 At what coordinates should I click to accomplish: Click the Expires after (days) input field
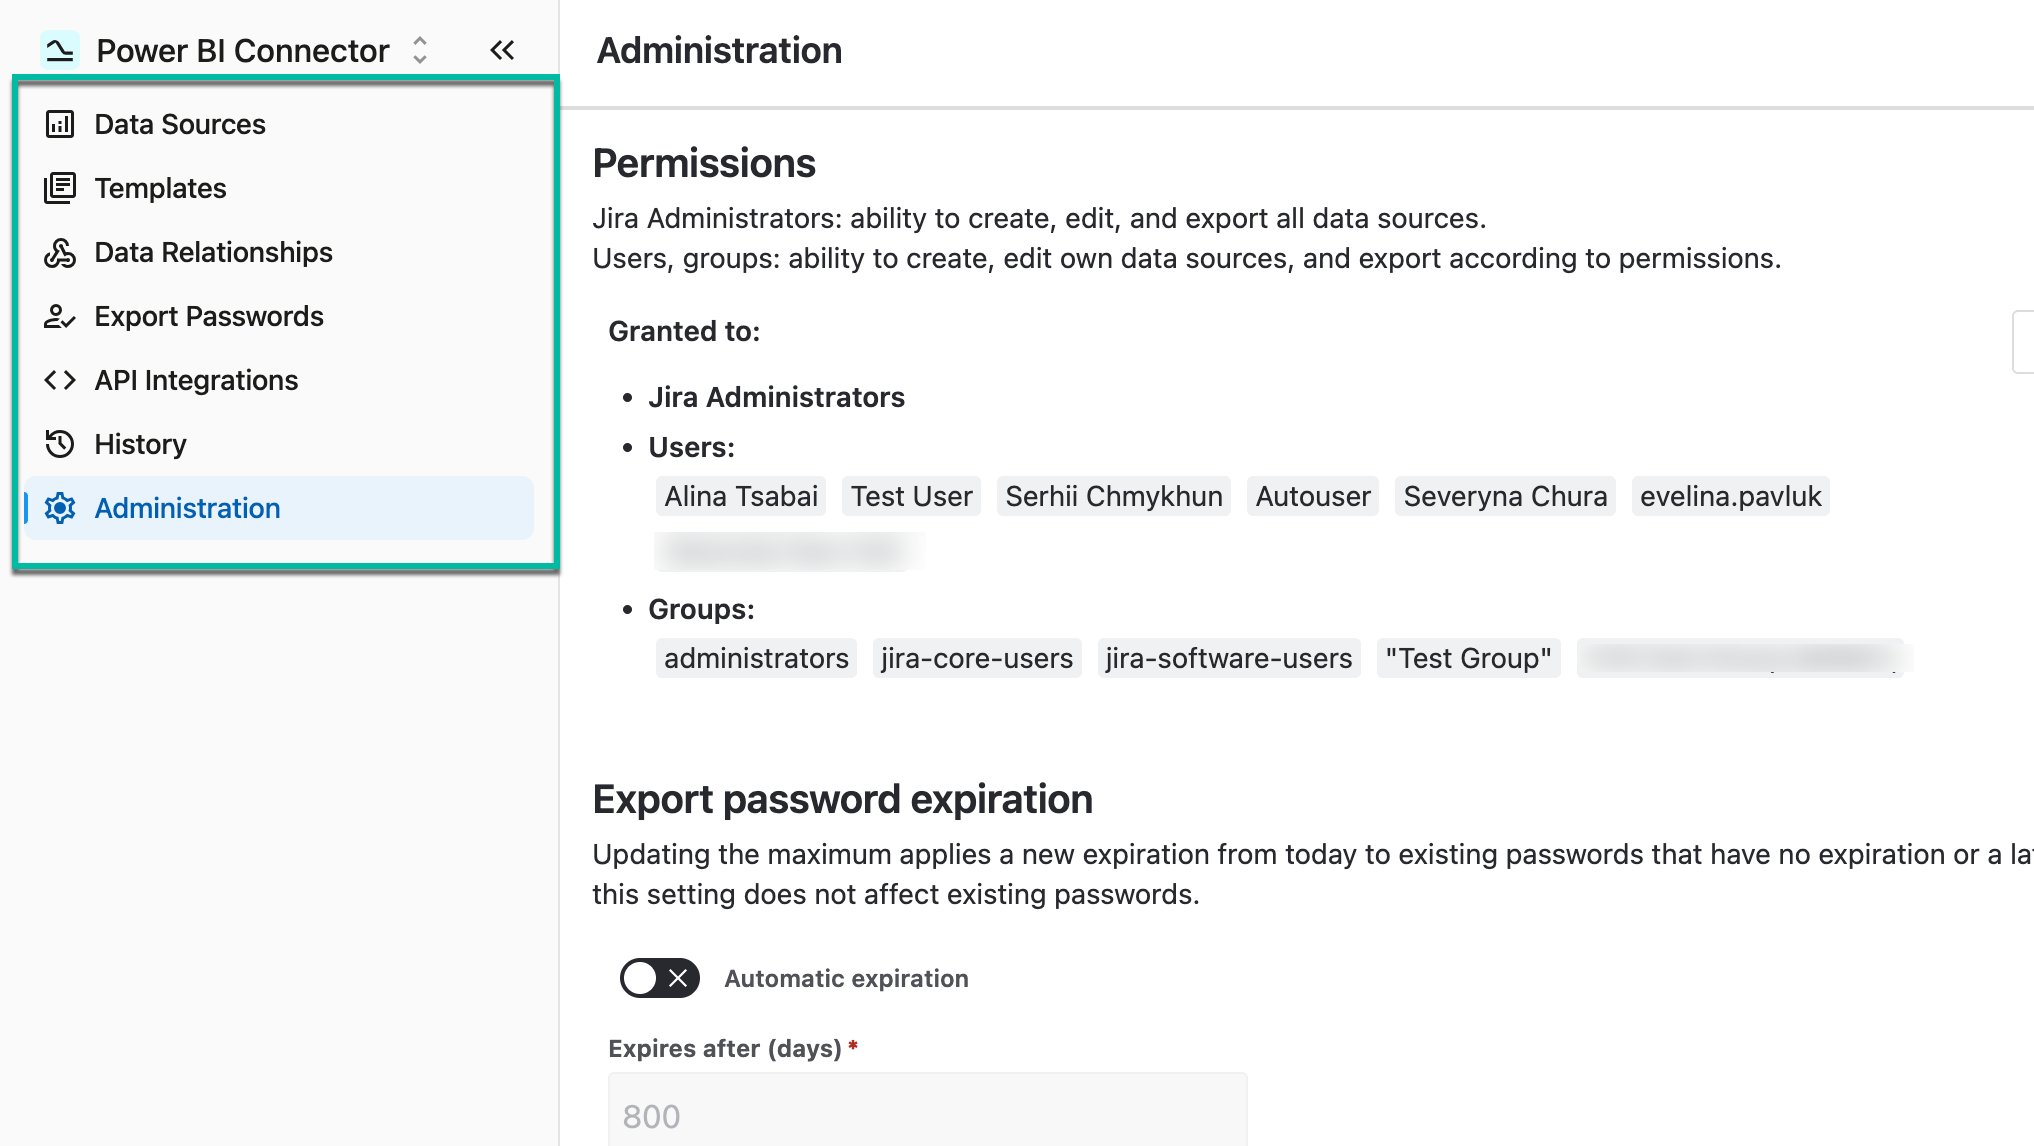(x=927, y=1112)
